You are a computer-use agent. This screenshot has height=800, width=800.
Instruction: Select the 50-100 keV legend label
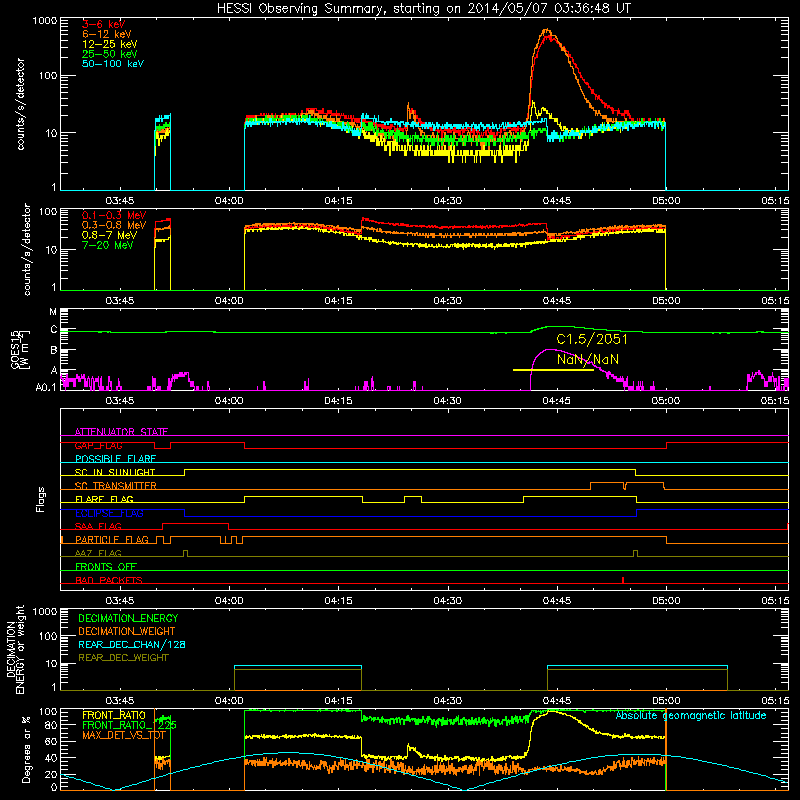[x=113, y=64]
